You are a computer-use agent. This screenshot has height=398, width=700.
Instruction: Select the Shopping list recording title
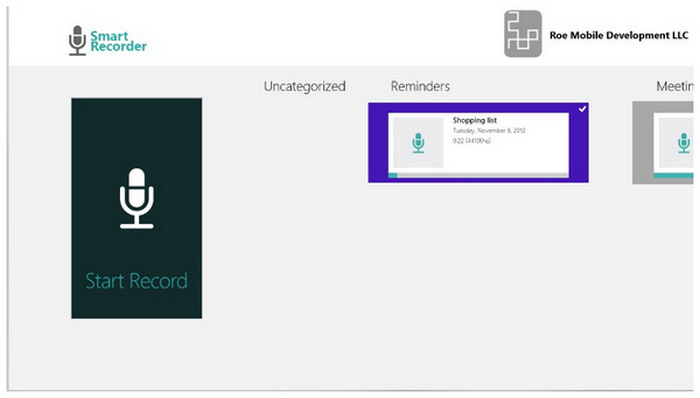click(x=475, y=120)
